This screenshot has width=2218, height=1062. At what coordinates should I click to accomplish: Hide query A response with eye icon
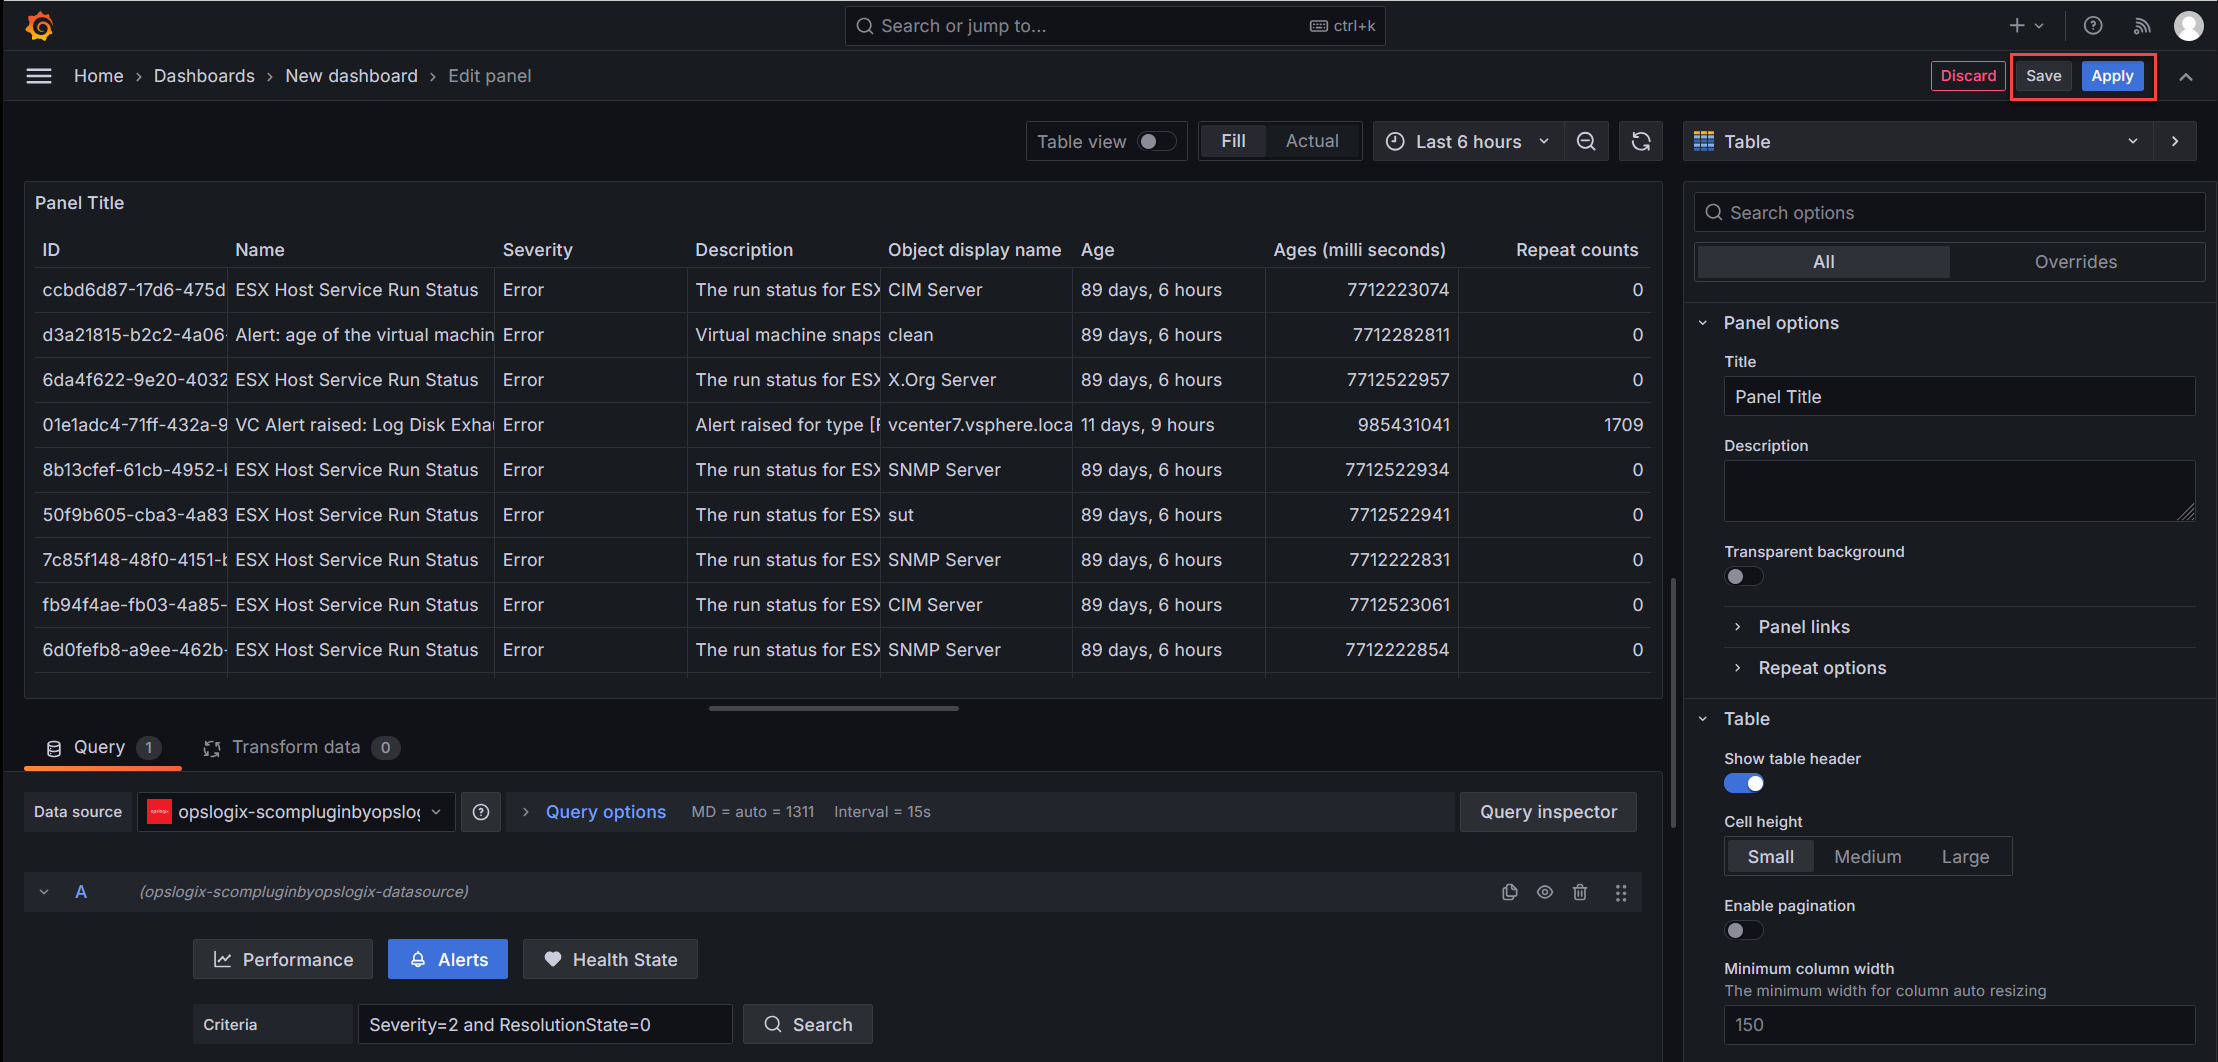coord(1545,892)
